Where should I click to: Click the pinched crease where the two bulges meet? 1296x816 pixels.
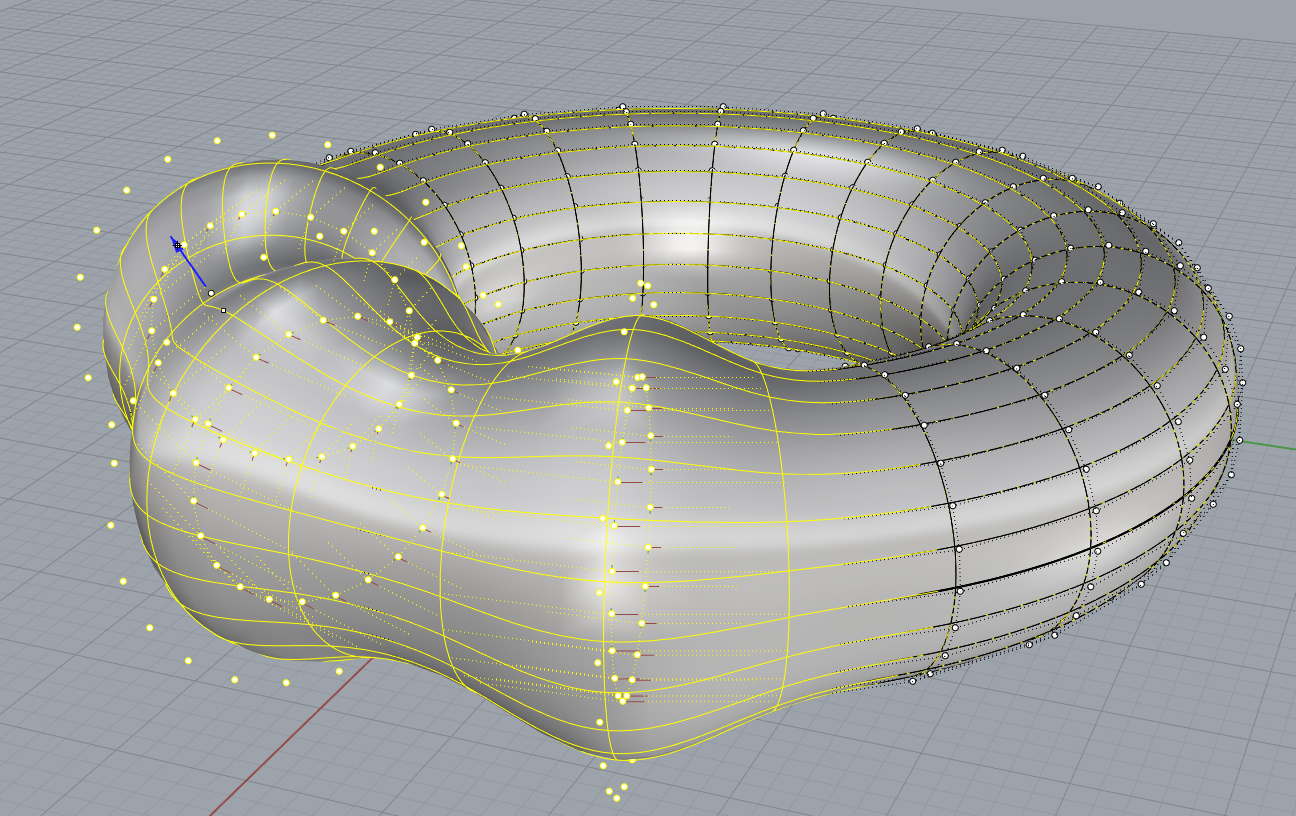pos(490,350)
